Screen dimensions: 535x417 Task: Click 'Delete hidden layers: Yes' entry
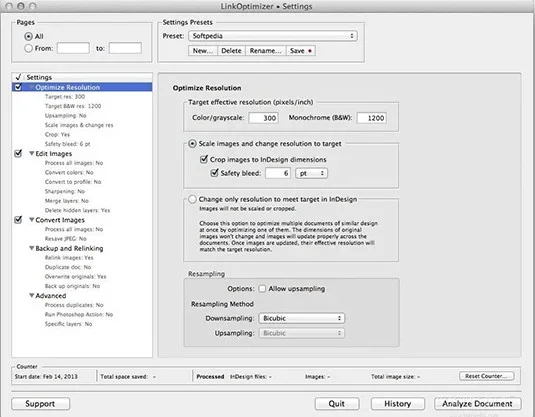[x=77, y=210]
